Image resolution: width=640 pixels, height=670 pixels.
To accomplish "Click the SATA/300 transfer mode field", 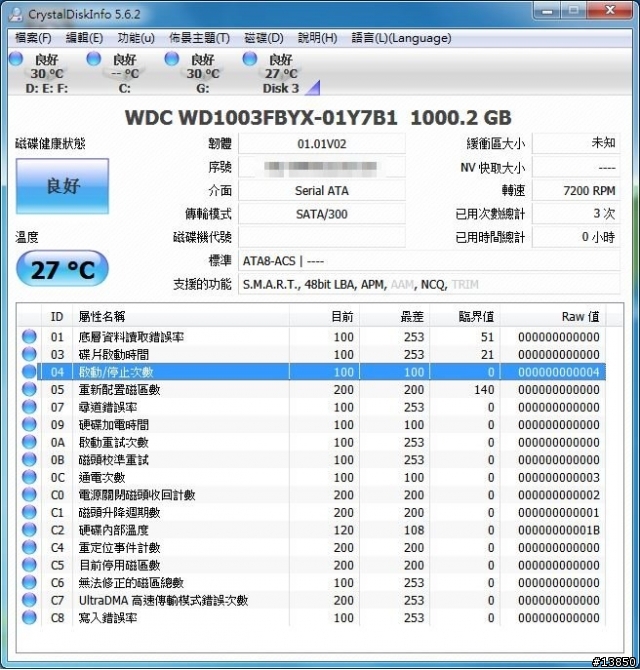I will pos(322,214).
